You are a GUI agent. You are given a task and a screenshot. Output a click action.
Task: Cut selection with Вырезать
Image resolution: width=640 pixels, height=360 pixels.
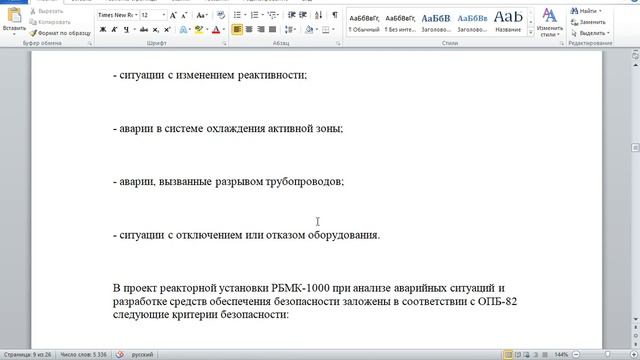[x=47, y=11]
